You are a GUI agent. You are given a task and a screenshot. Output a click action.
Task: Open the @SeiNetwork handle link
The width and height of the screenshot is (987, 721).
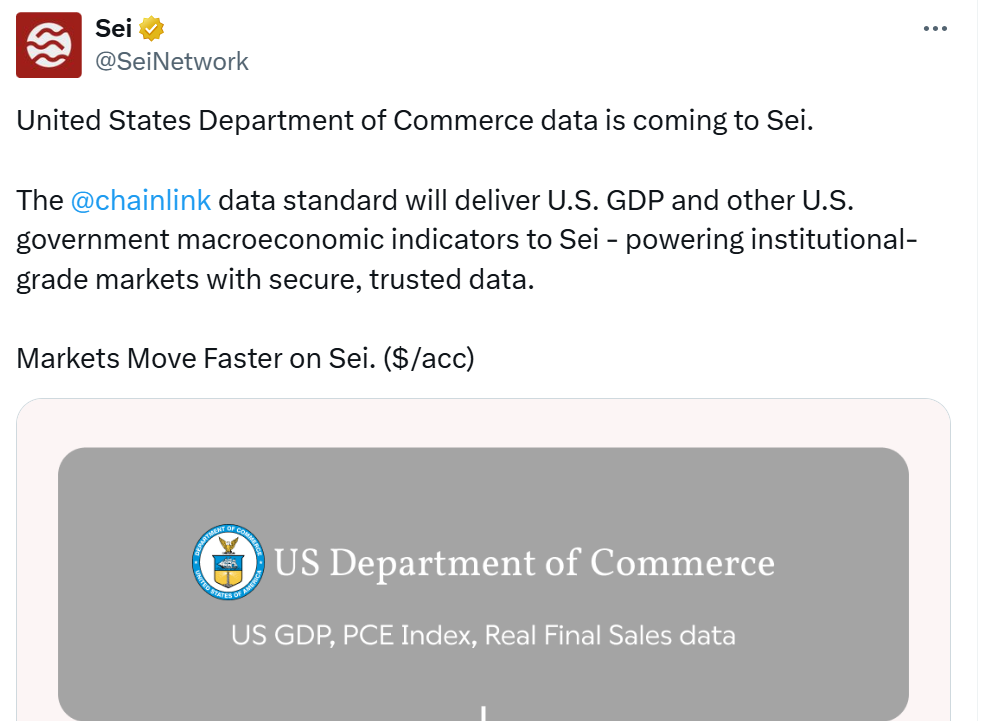click(x=172, y=62)
